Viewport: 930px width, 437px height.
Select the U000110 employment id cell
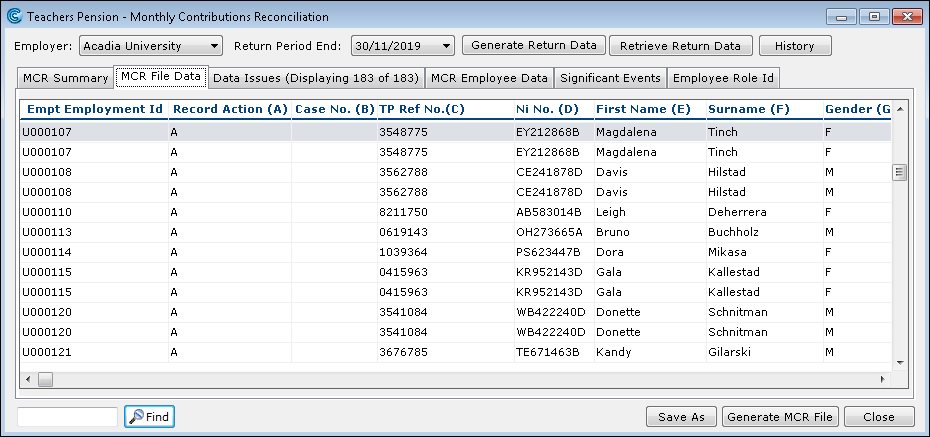(x=94, y=212)
